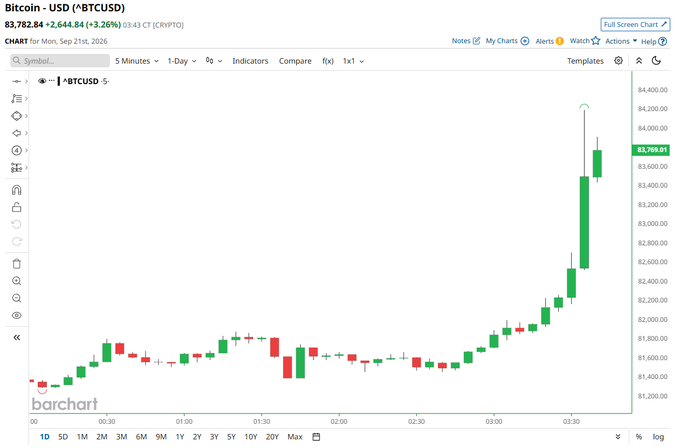The width and height of the screenshot is (680, 448).
Task: Open Notes for this chart
Action: (x=466, y=41)
